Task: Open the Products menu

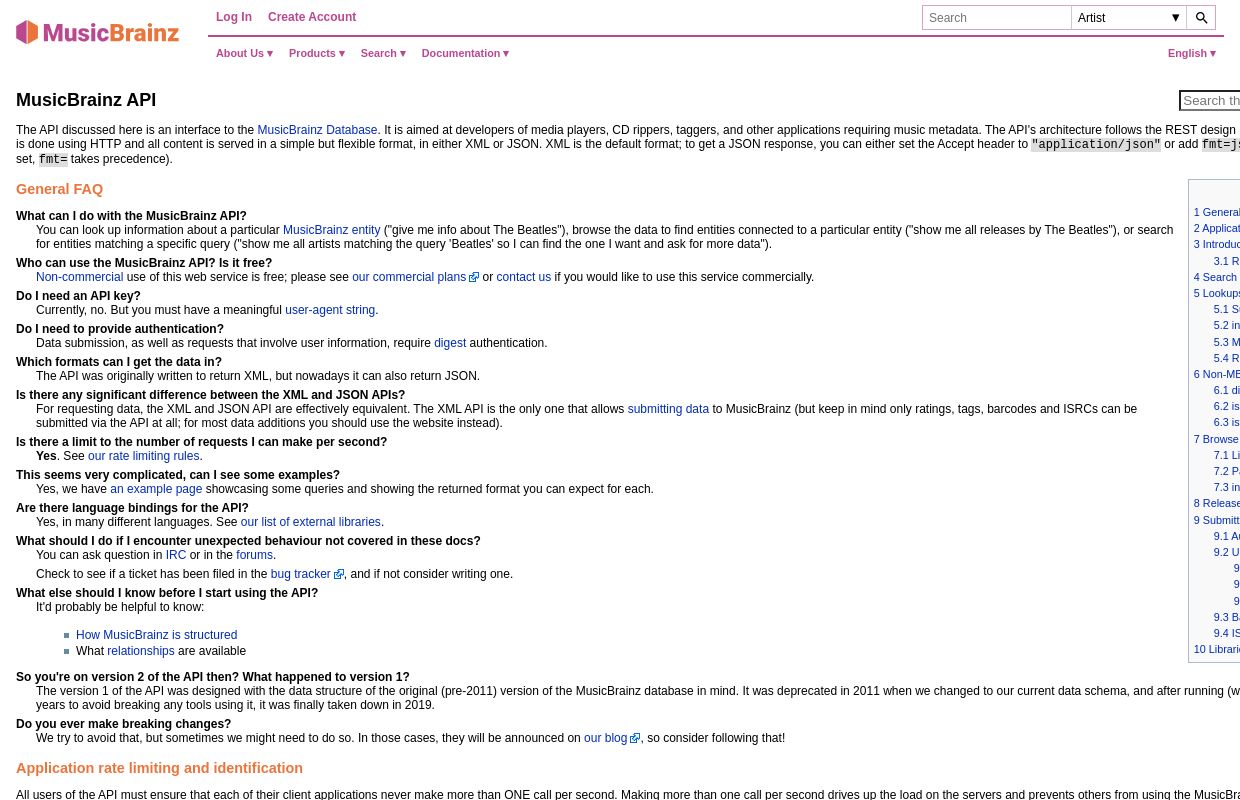Action: point(316,53)
